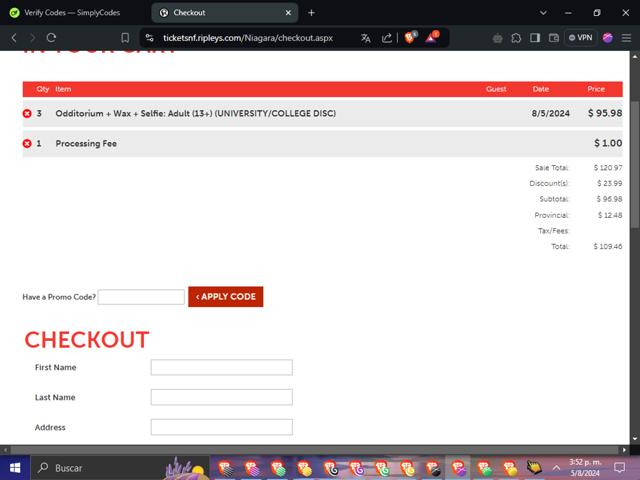Click the vertical scrollbar thumb

635,164
